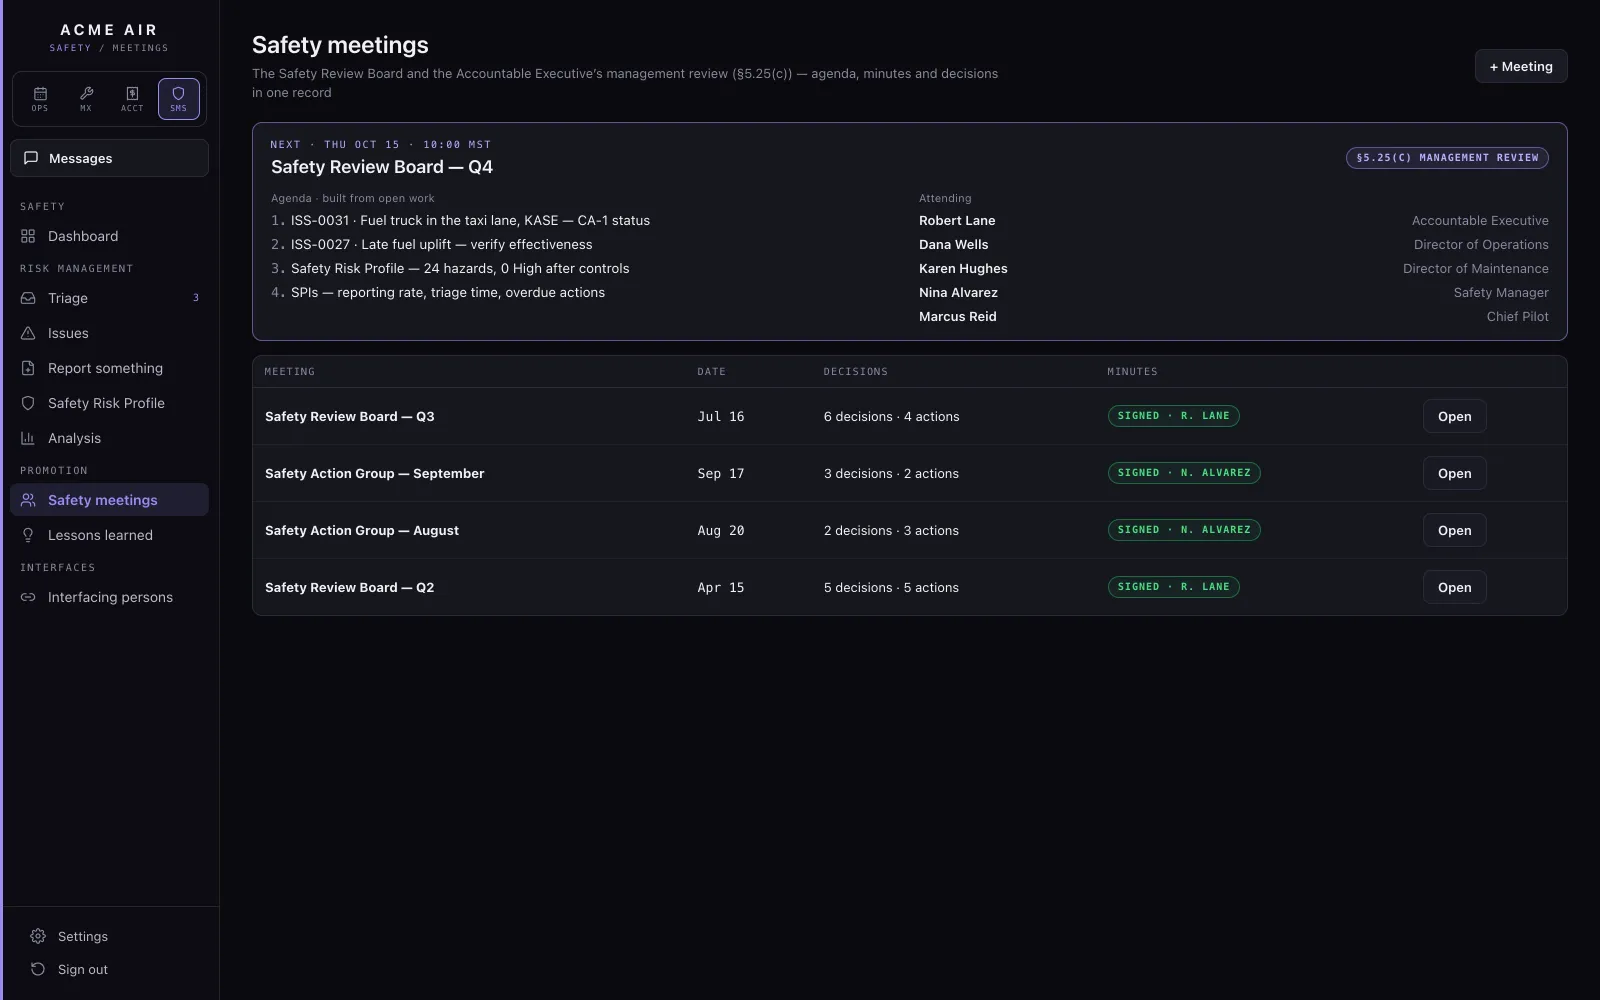The image size is (1600, 1000).
Task: Click the Safety Risk Profile shield icon
Action: (28, 403)
